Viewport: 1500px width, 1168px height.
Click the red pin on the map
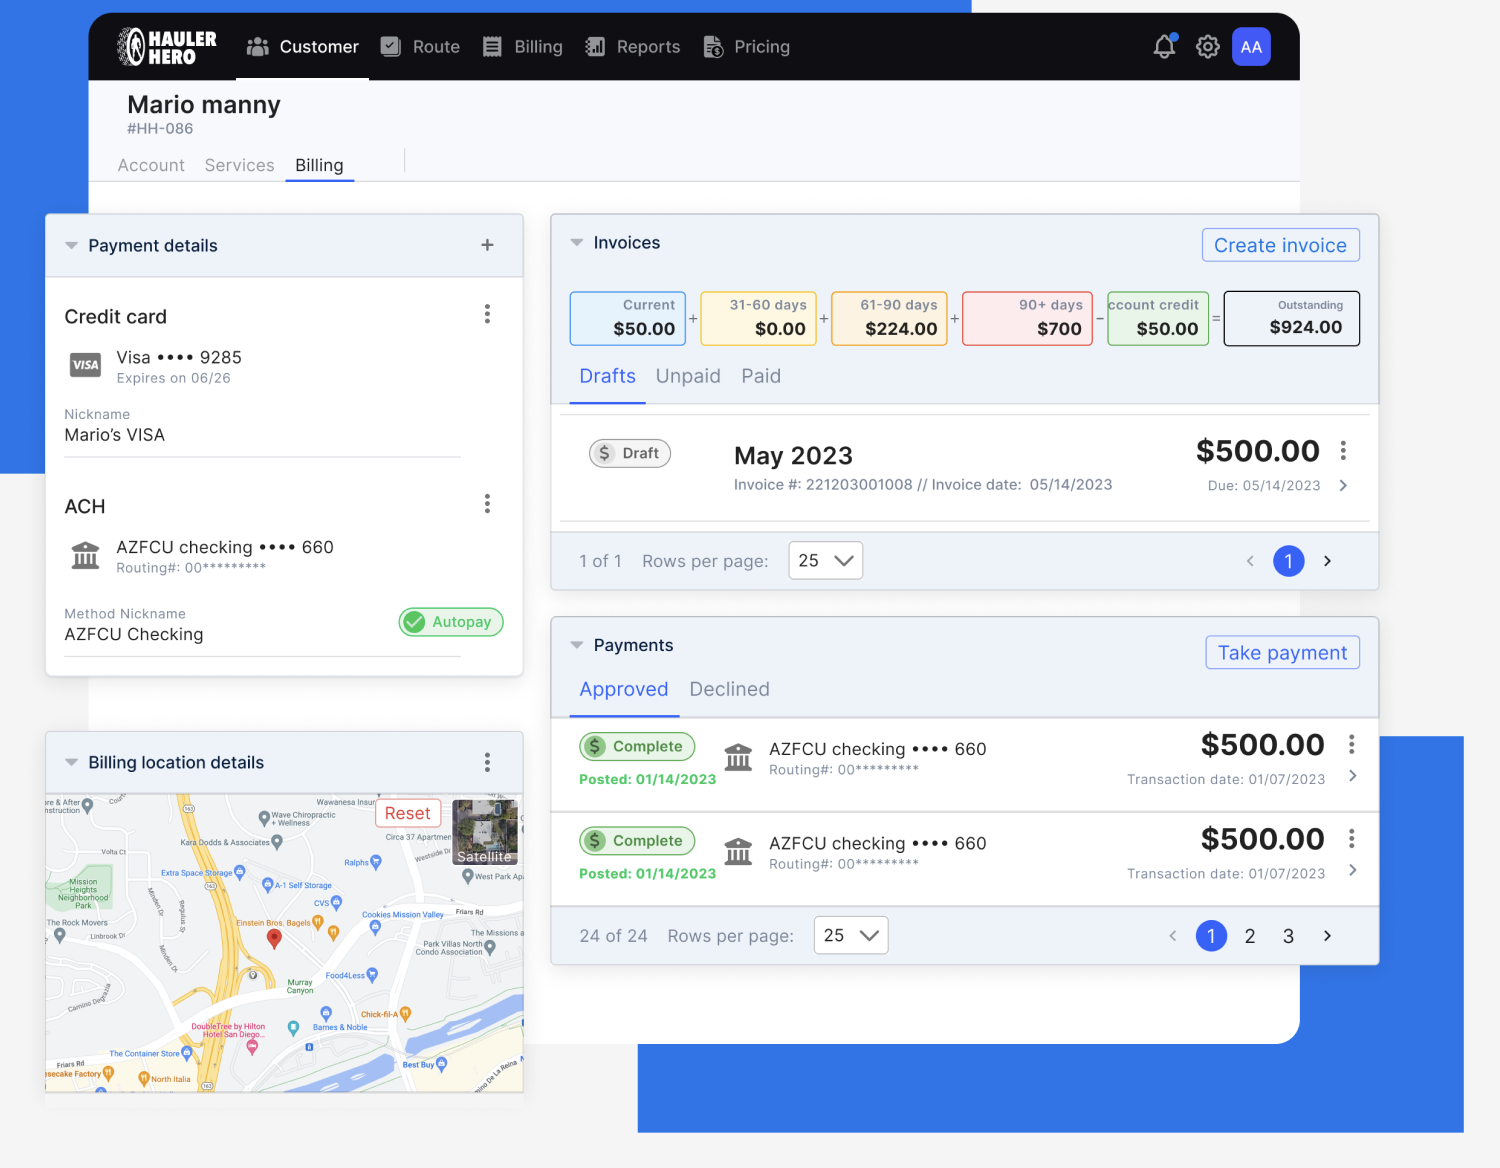point(276,939)
